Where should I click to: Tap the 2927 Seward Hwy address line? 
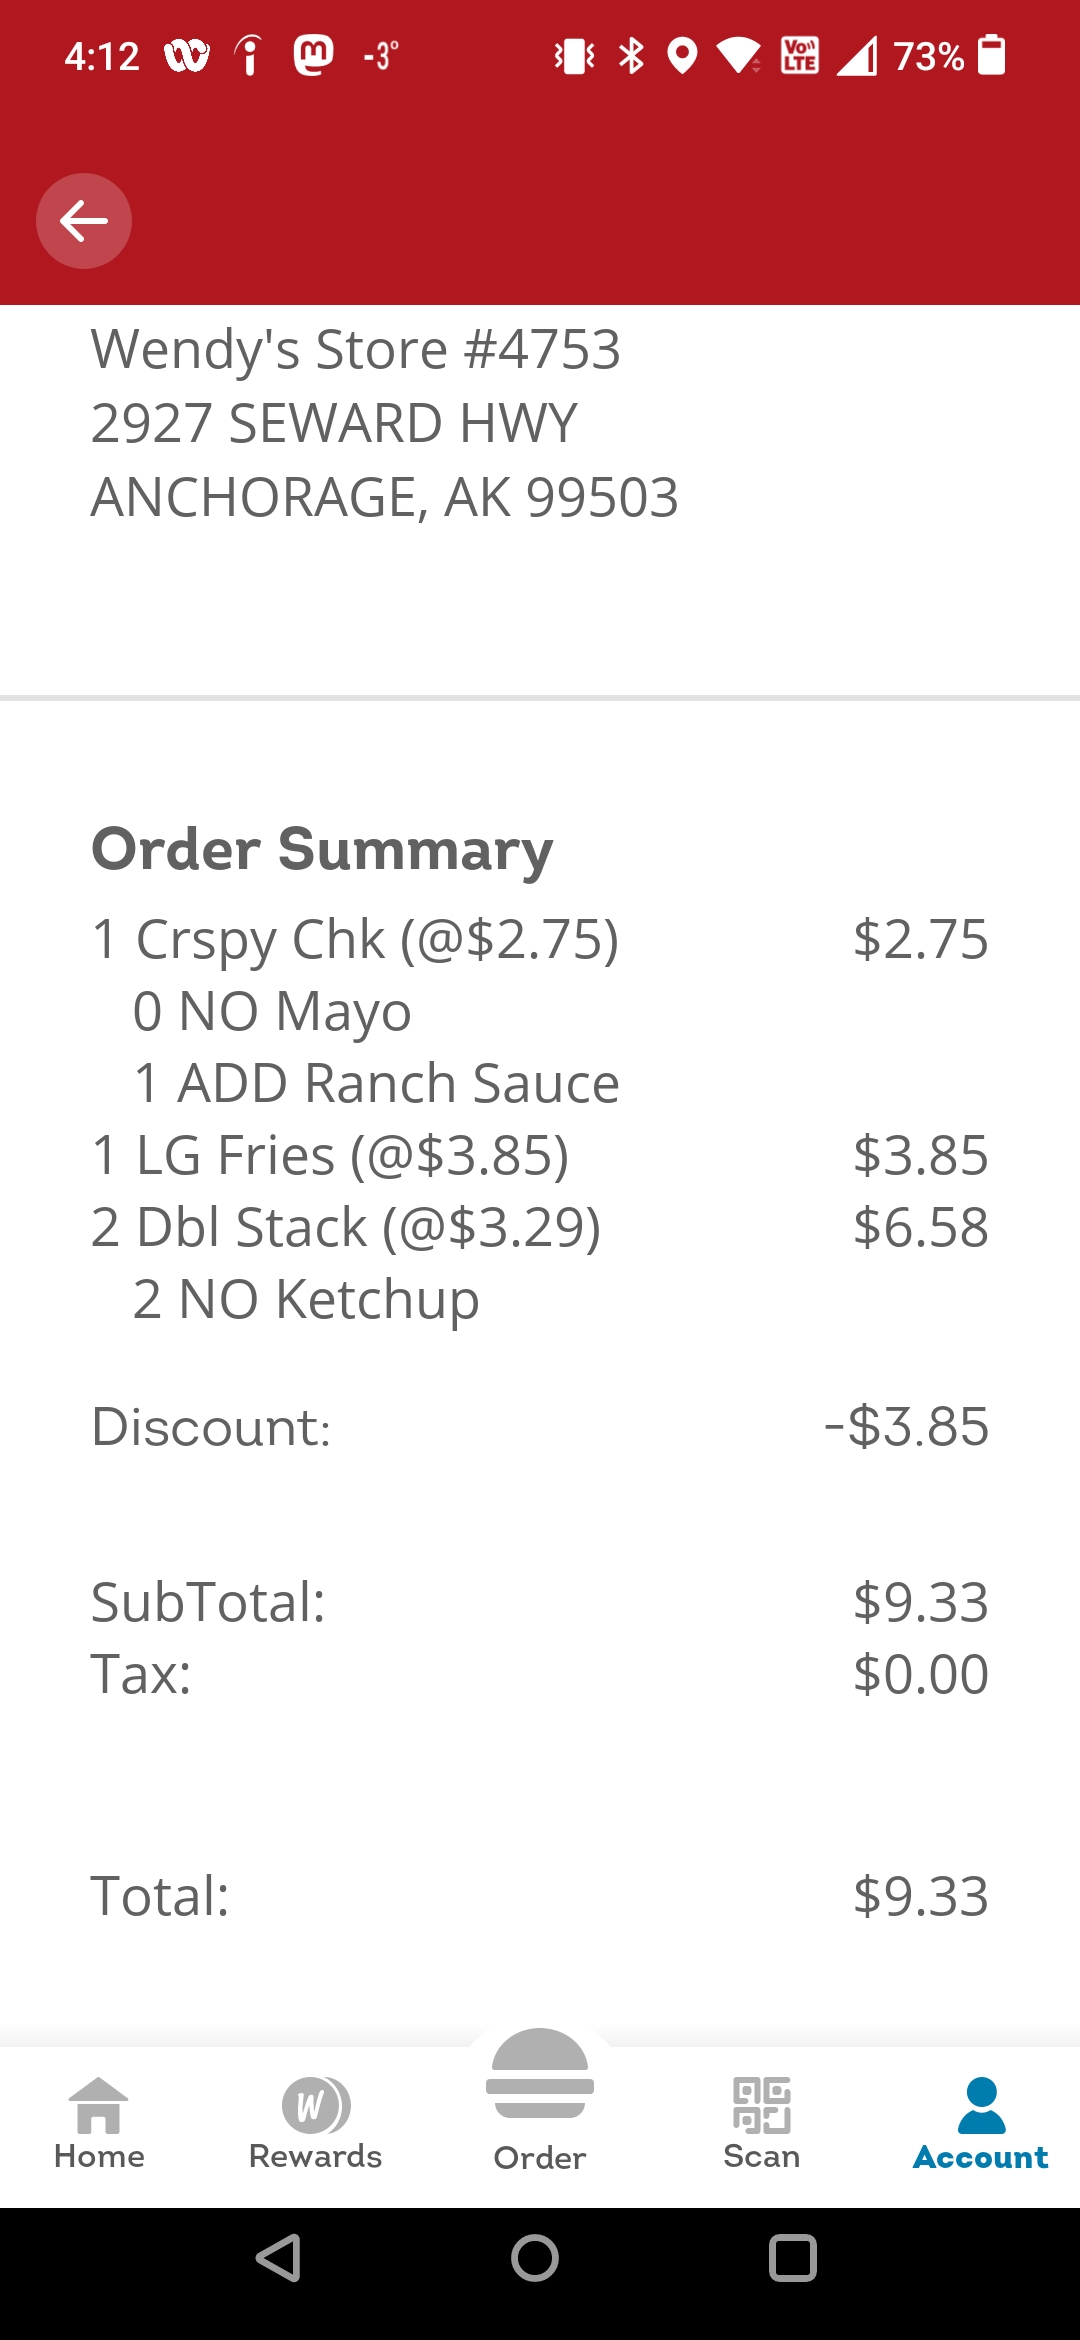(x=334, y=423)
